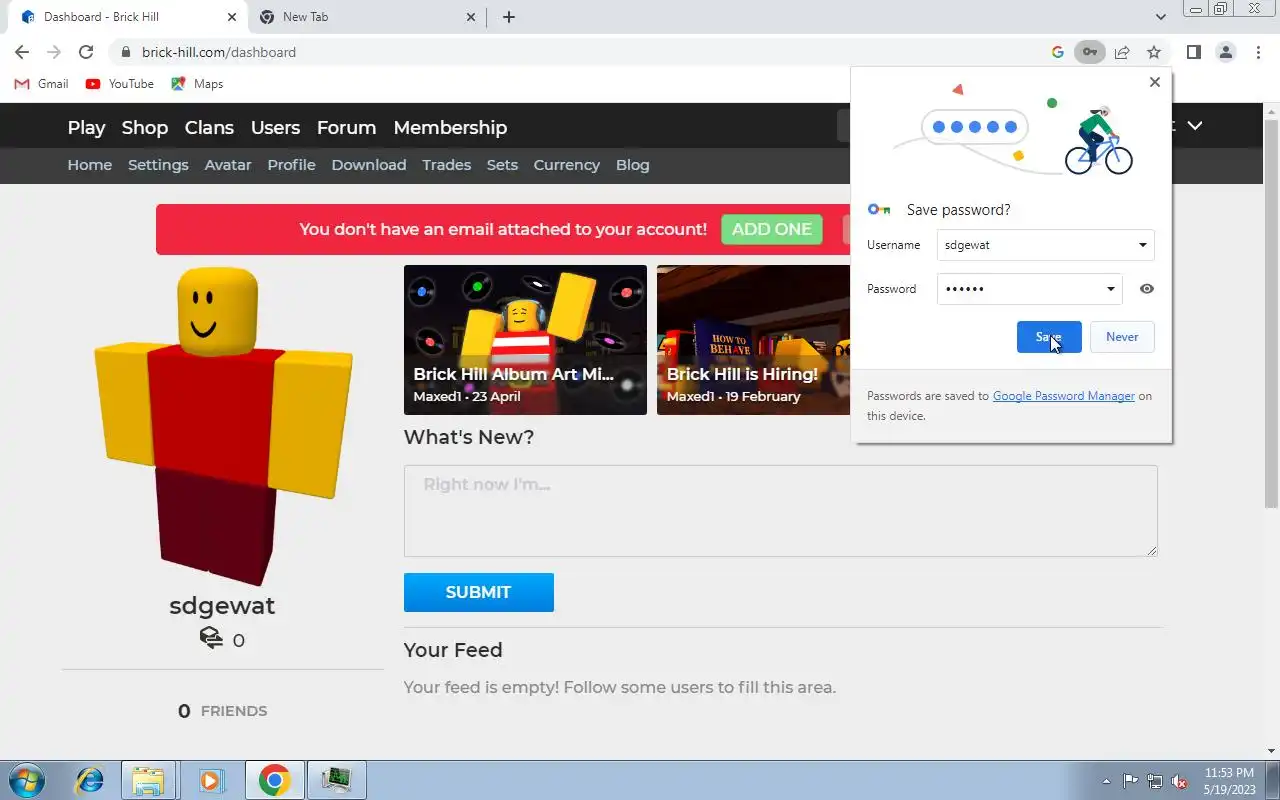1280x800 pixels.
Task: Open the Users page
Action: click(275, 127)
